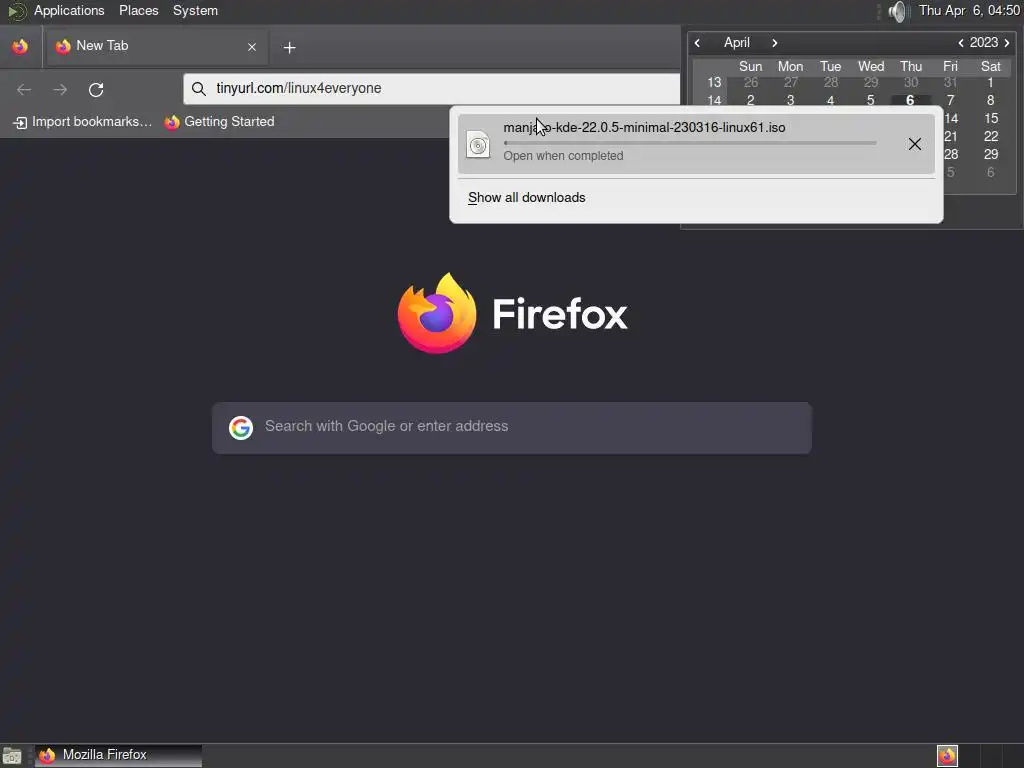Click the forward navigation arrow
Viewport: 1024px width, 768px height.
60,89
